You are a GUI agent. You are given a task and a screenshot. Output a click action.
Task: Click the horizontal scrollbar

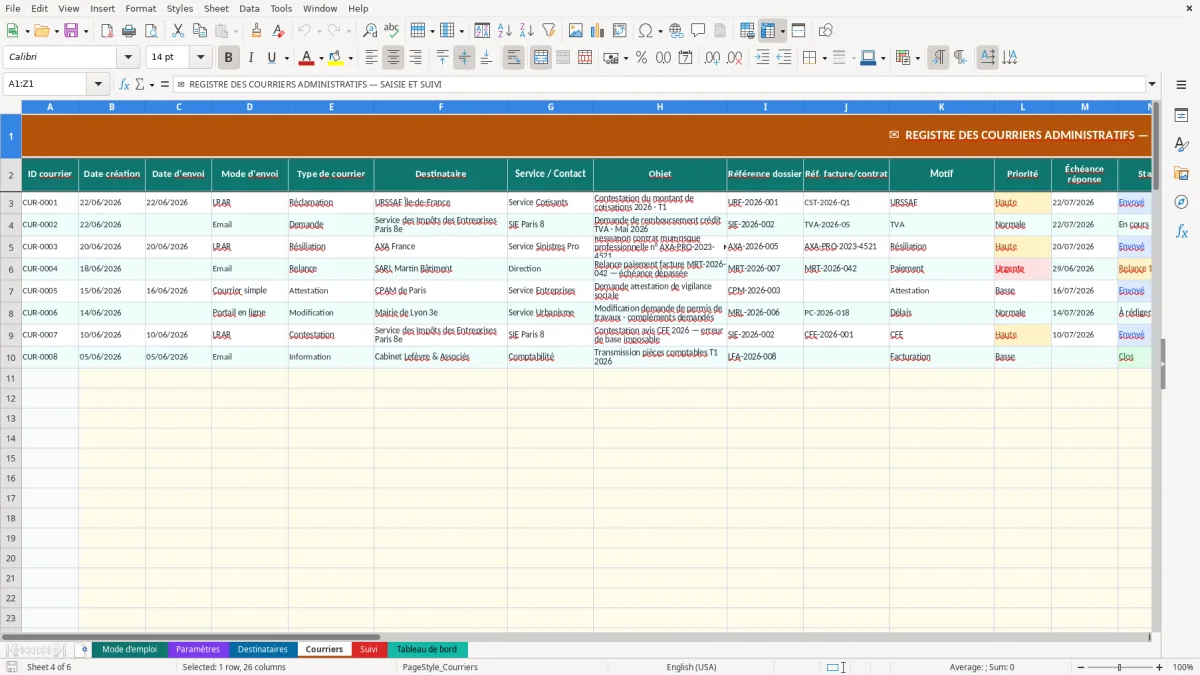click(x=190, y=636)
